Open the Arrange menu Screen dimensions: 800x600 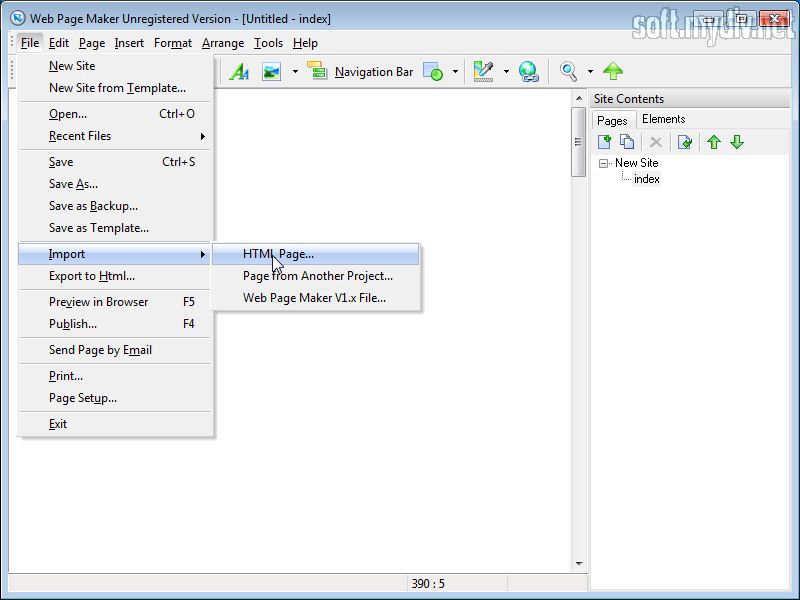(223, 43)
